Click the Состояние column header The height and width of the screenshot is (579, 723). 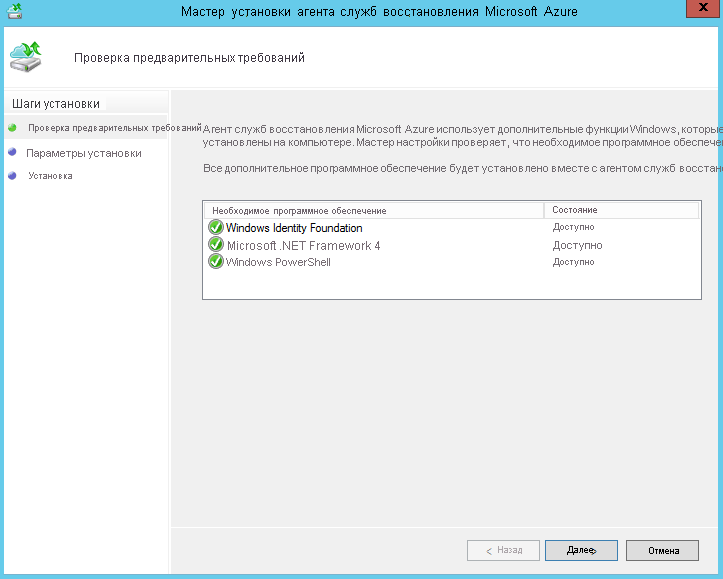[x=622, y=210]
